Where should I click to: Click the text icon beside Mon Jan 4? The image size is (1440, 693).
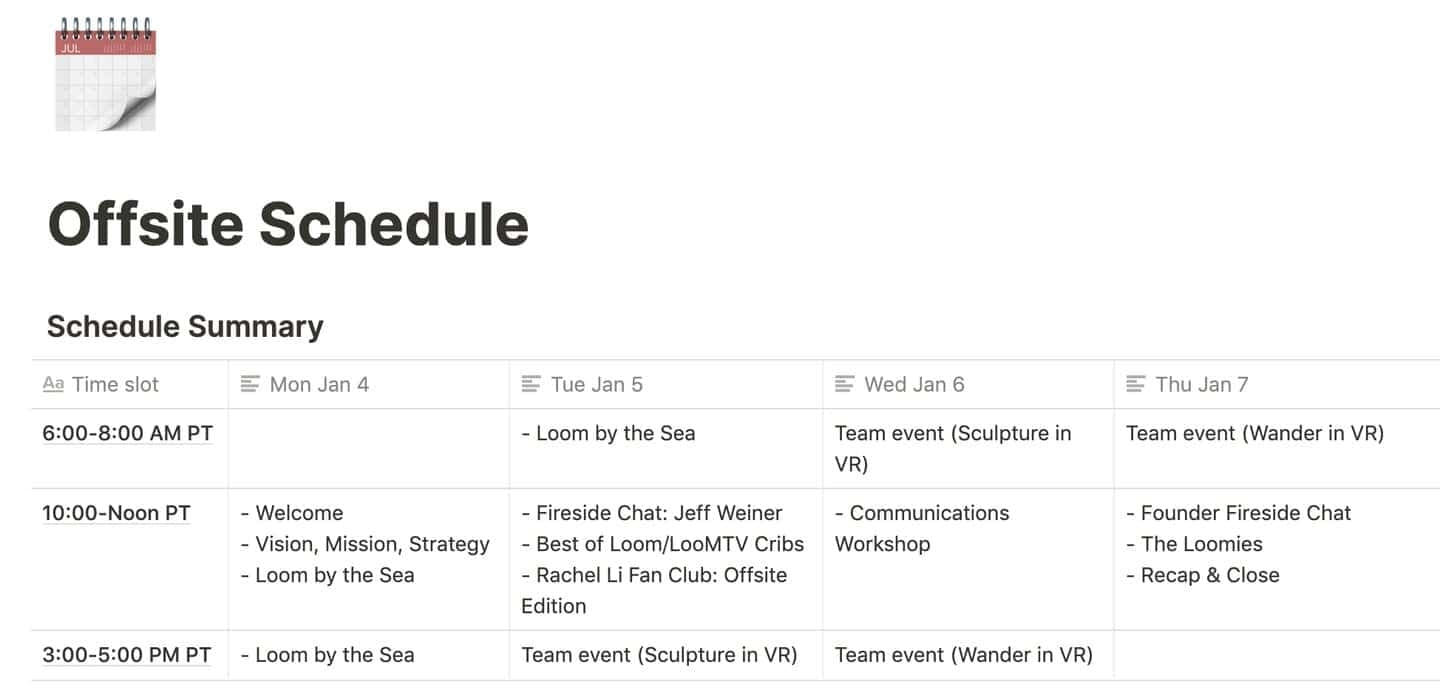point(250,385)
